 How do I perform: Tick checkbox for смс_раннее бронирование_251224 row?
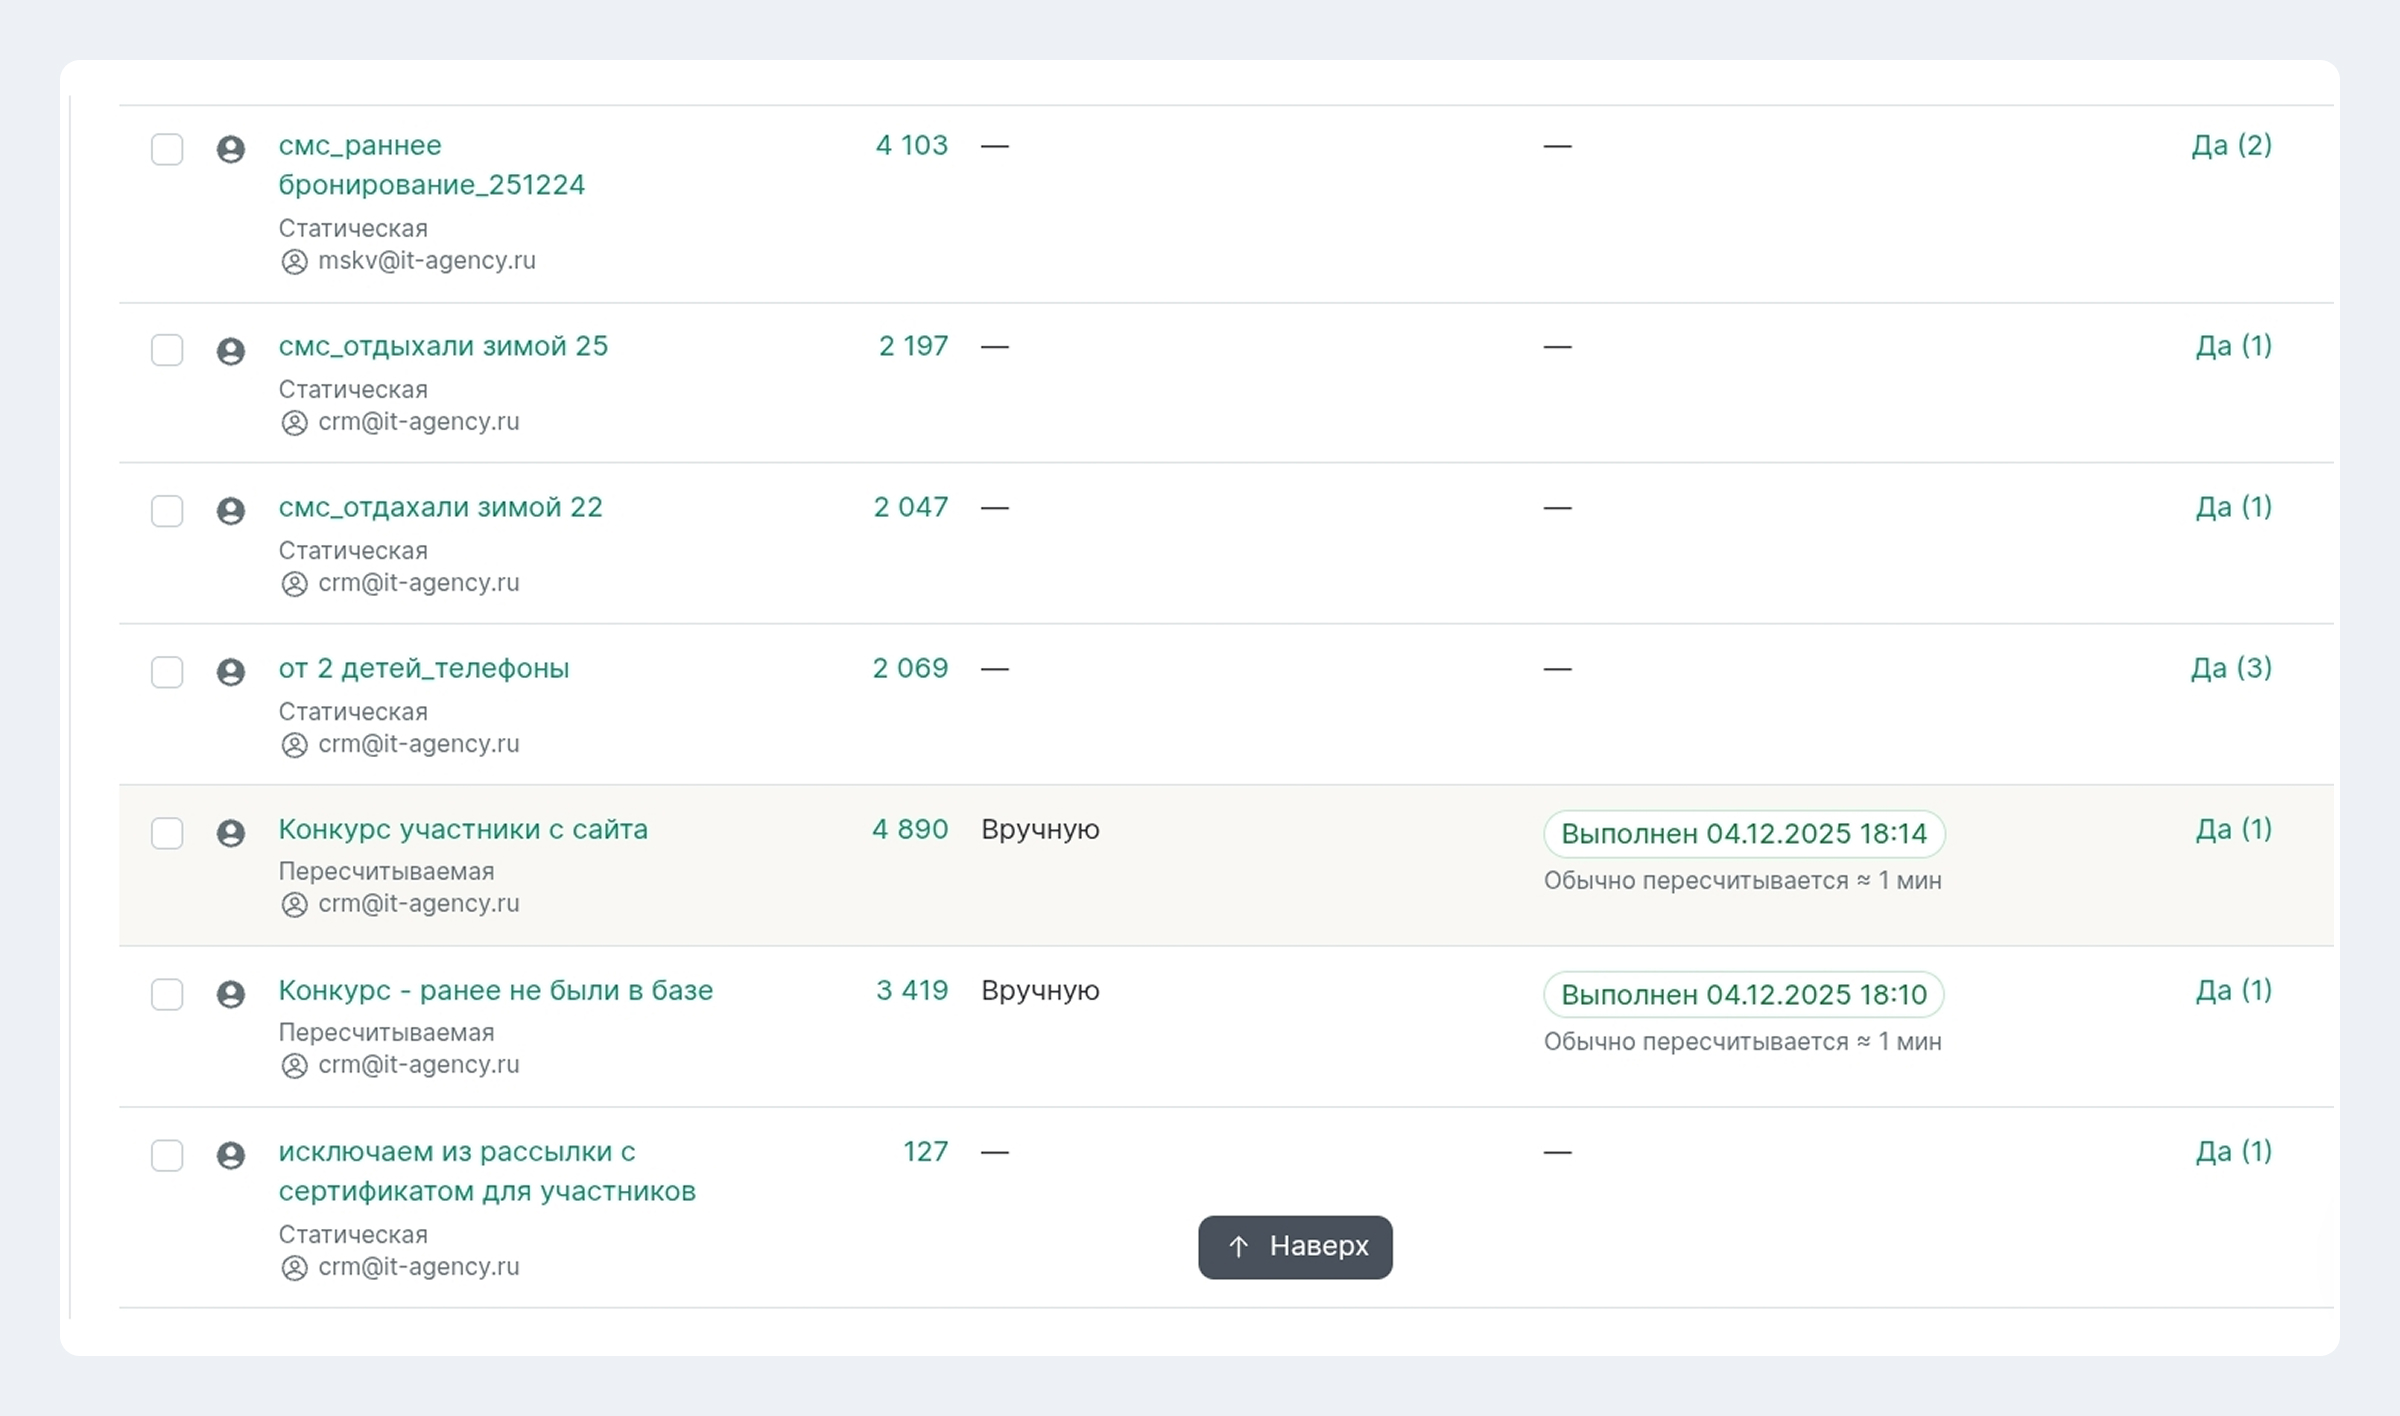point(167,149)
